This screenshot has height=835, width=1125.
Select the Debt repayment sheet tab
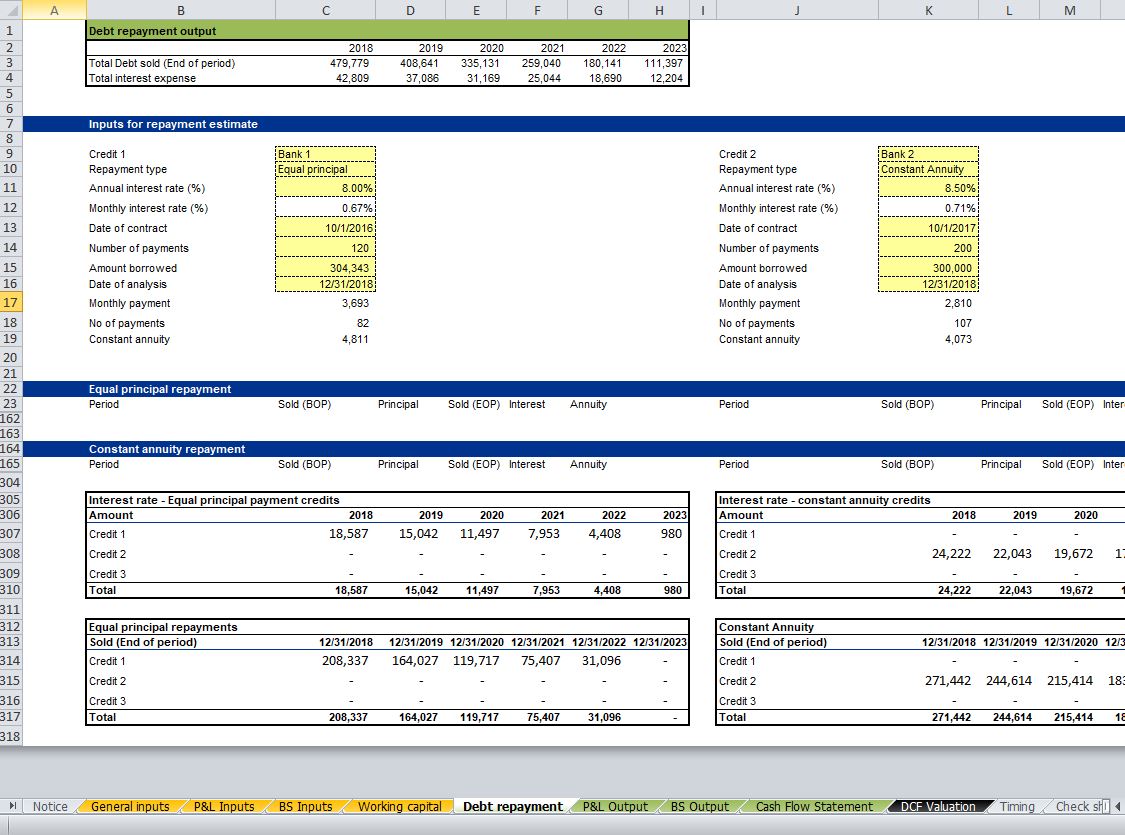click(512, 806)
